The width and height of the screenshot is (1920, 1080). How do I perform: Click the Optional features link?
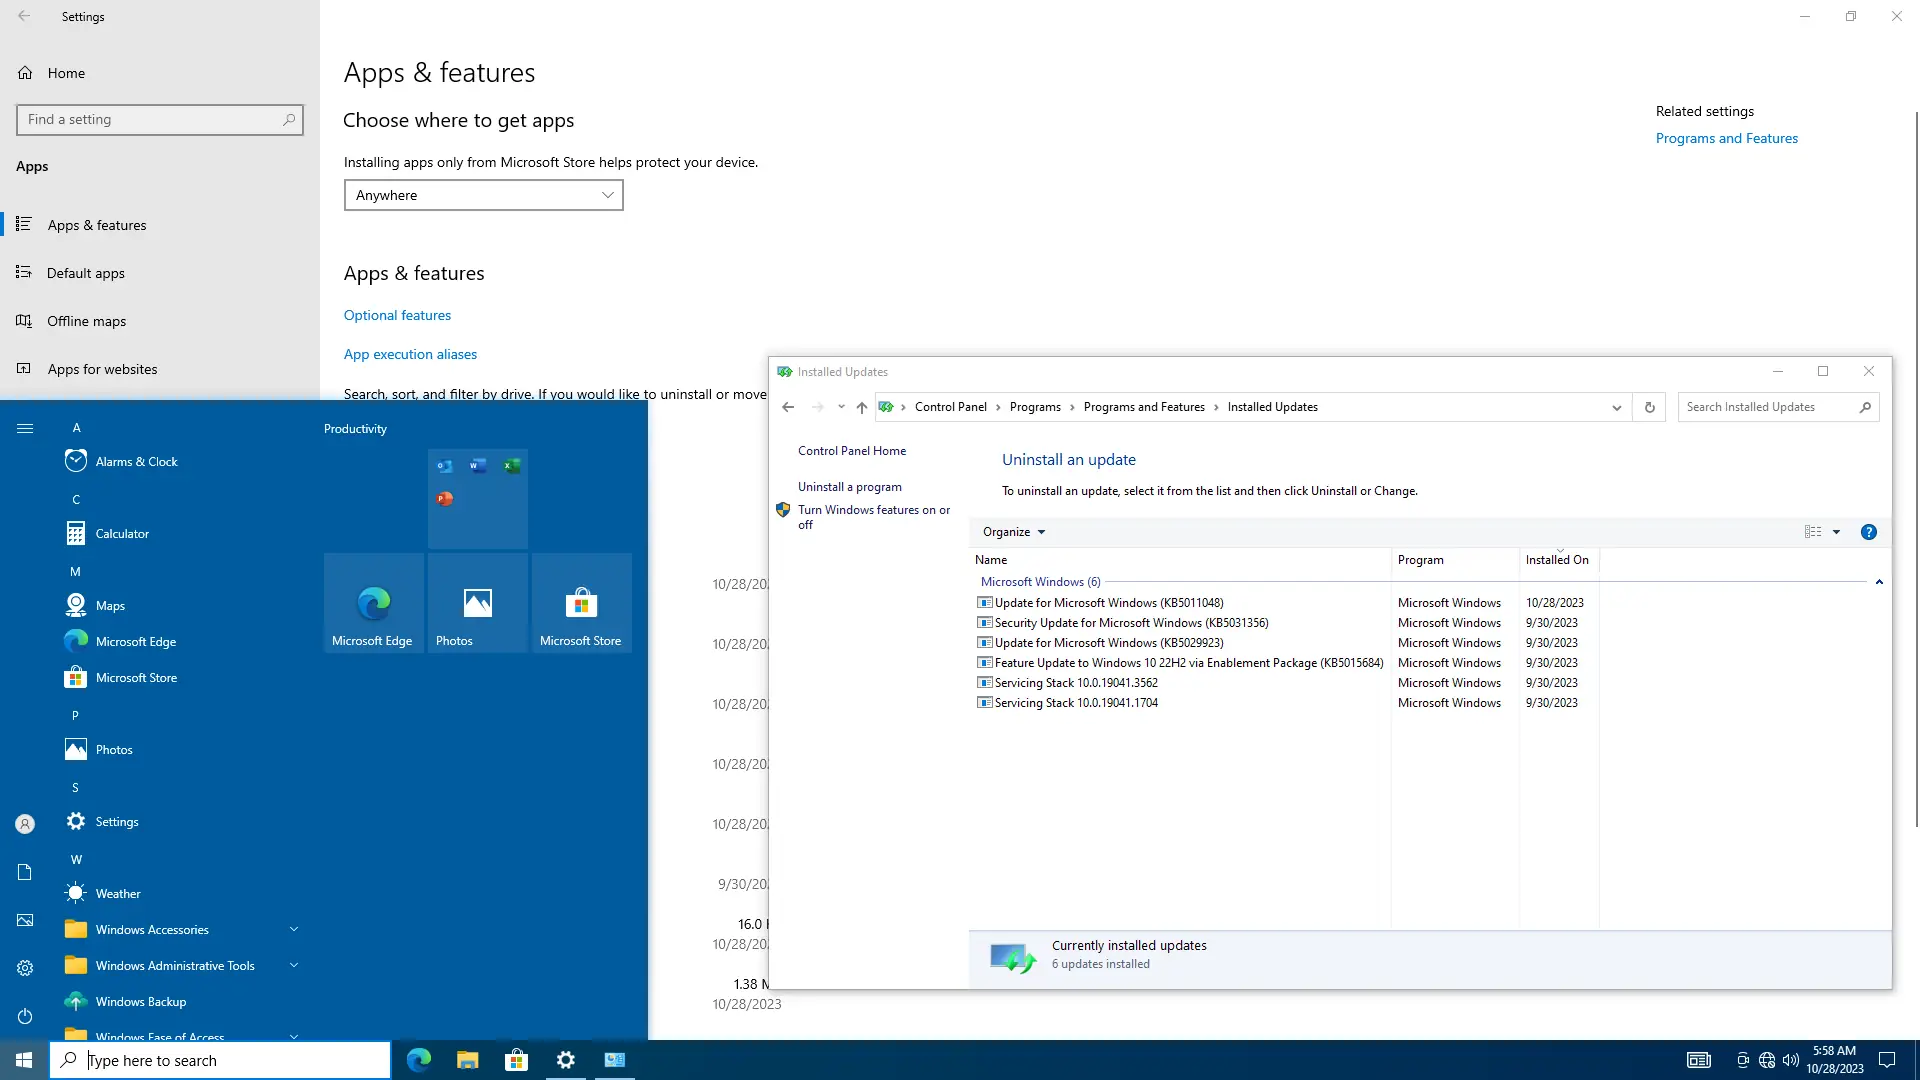tap(397, 315)
